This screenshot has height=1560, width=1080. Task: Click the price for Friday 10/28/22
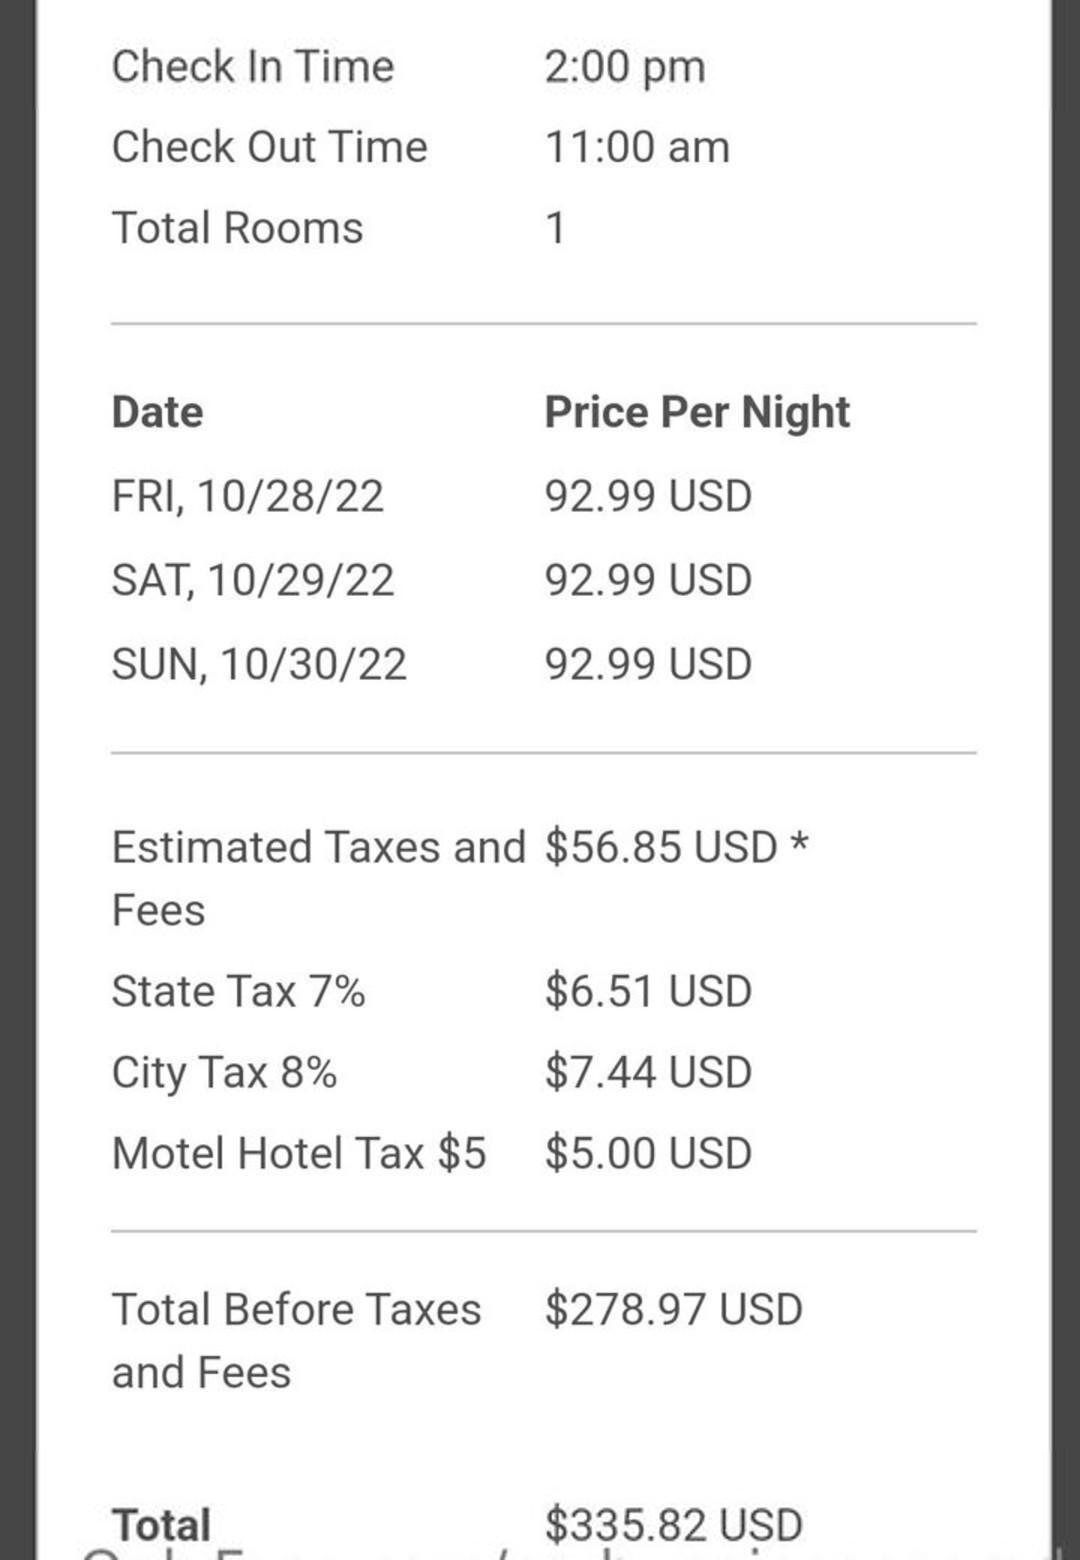648,496
